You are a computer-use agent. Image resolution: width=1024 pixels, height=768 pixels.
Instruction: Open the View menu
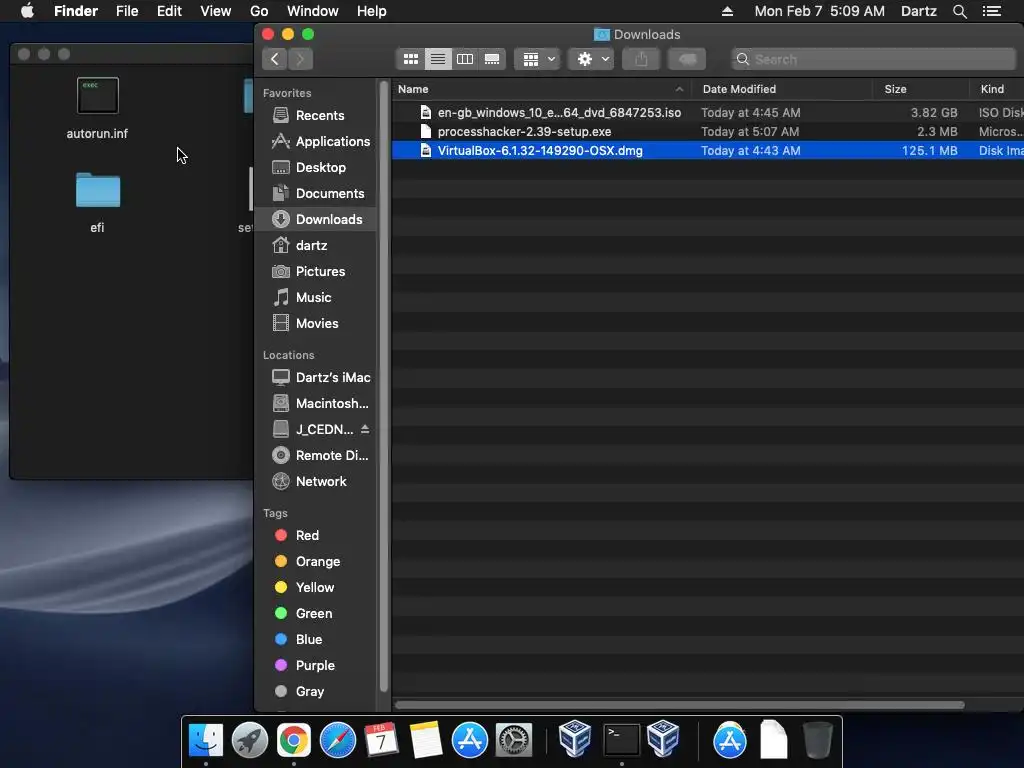[x=216, y=11]
